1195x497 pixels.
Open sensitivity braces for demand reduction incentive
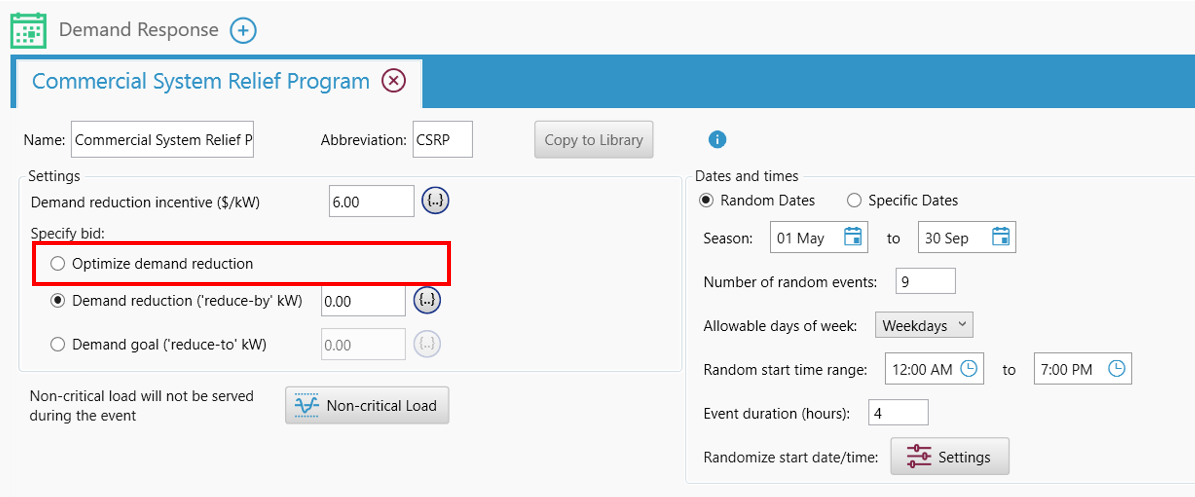(435, 201)
